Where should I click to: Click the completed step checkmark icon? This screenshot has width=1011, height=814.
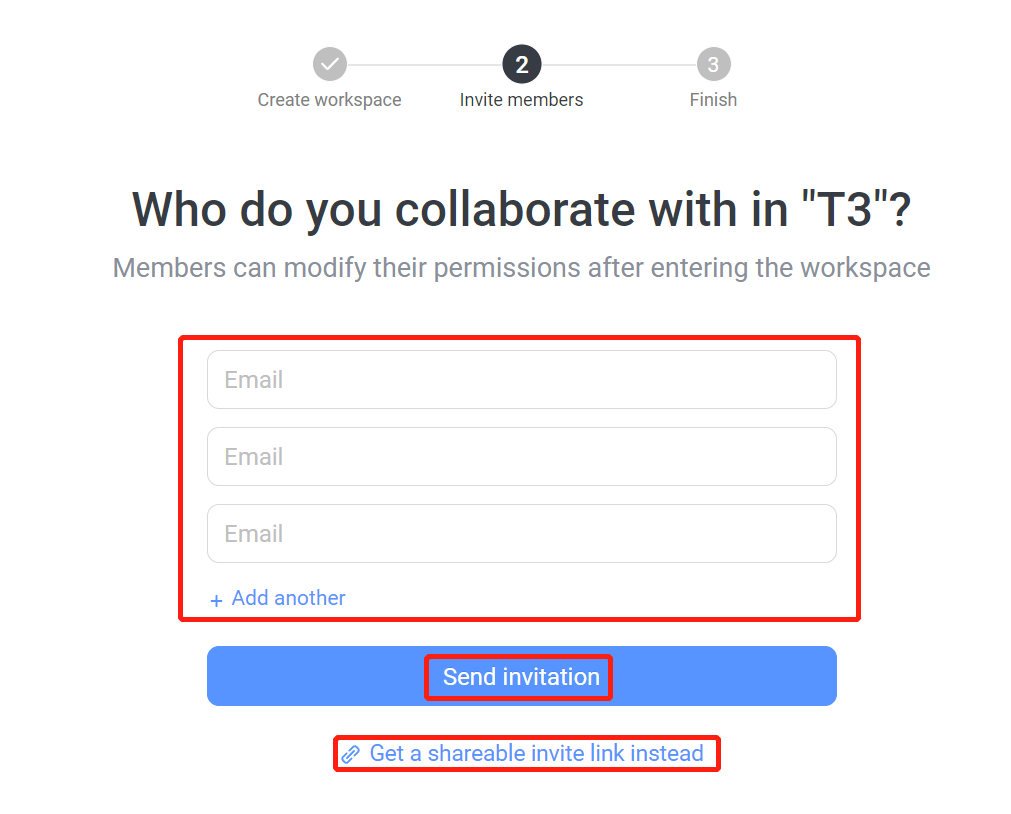(329, 64)
